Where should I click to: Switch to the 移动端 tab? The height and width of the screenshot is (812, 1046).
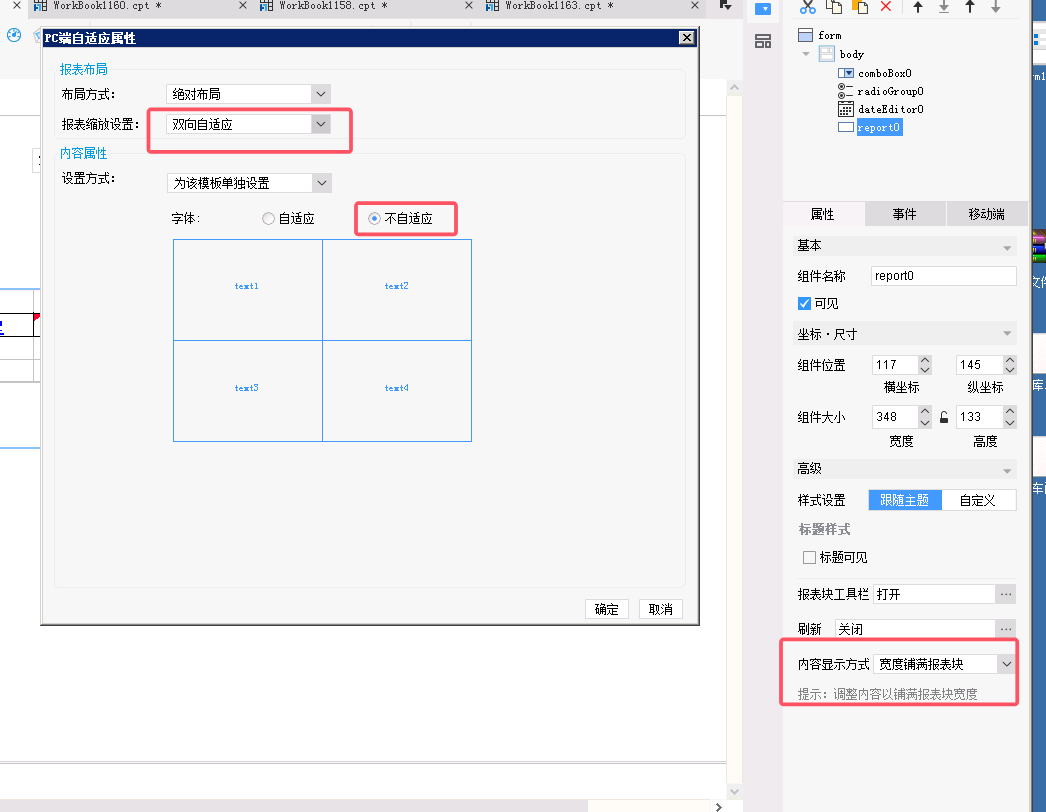(987, 214)
